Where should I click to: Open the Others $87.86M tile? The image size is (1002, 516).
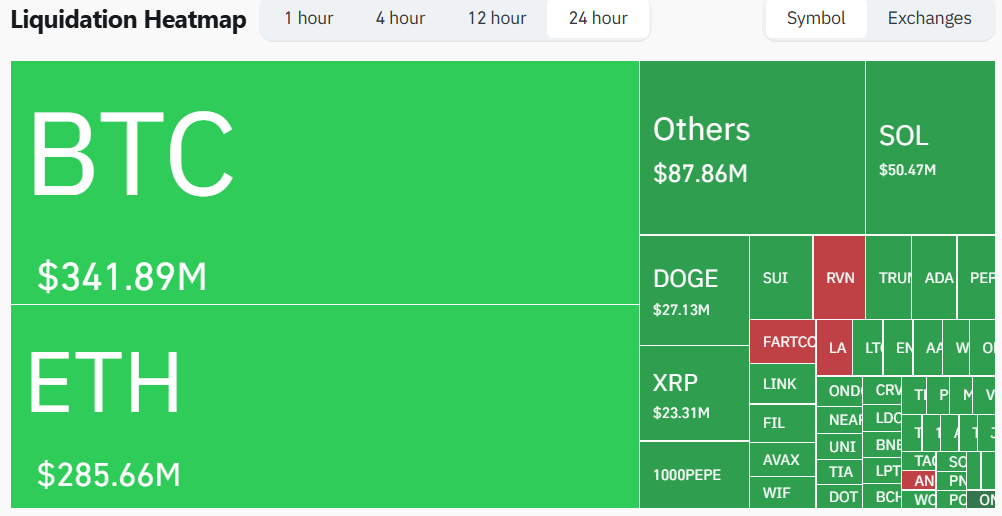[x=752, y=148]
